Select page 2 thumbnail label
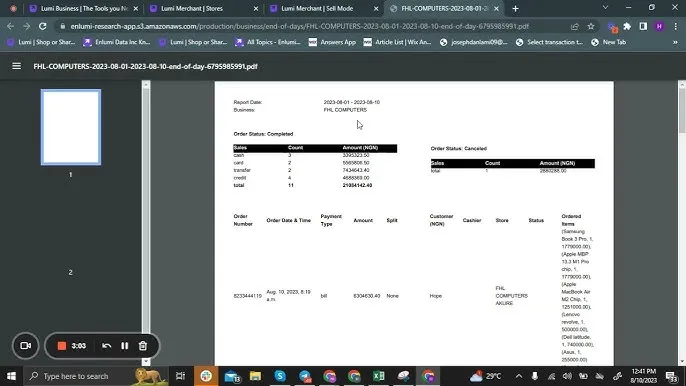Screen dimensions: 686x386 click(x=70, y=272)
